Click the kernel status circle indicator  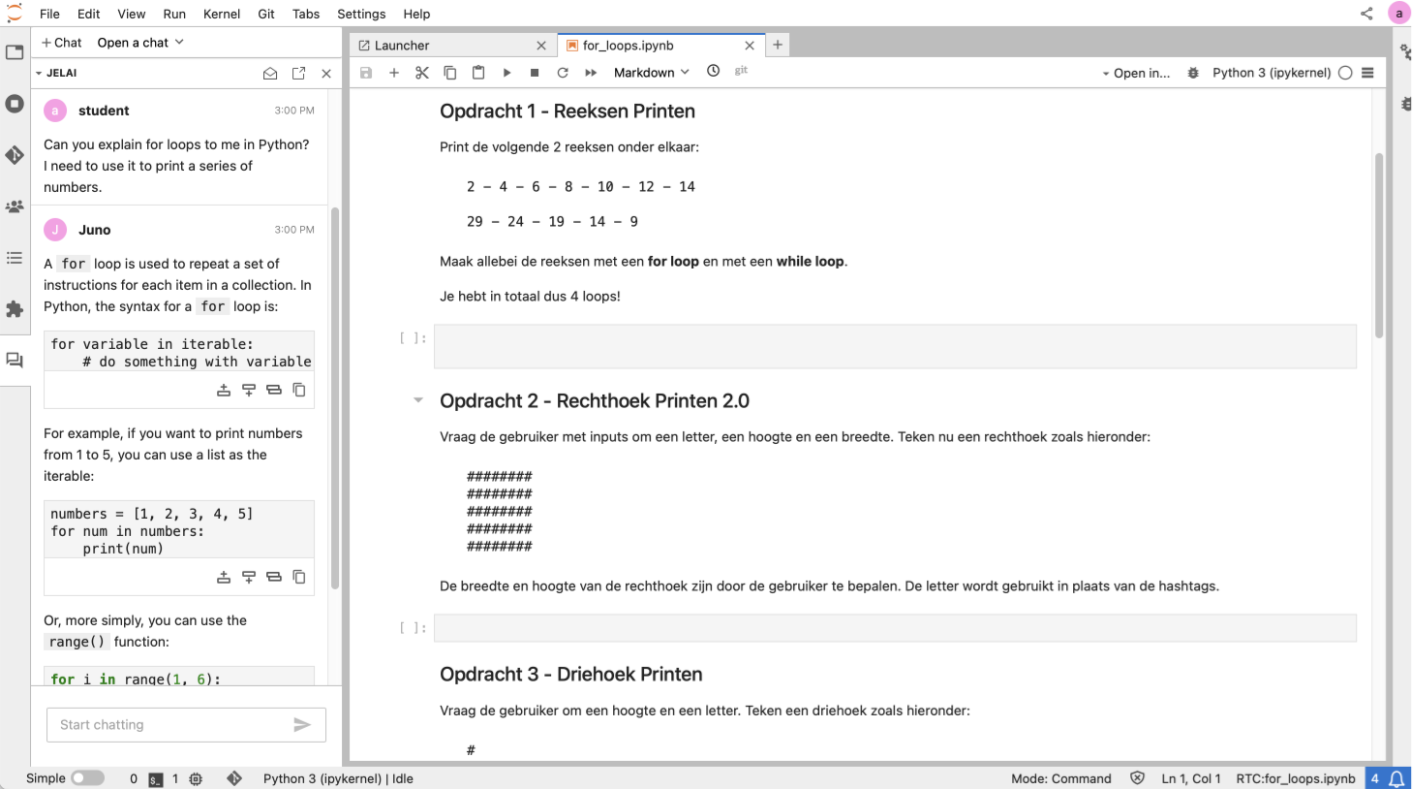(1345, 73)
